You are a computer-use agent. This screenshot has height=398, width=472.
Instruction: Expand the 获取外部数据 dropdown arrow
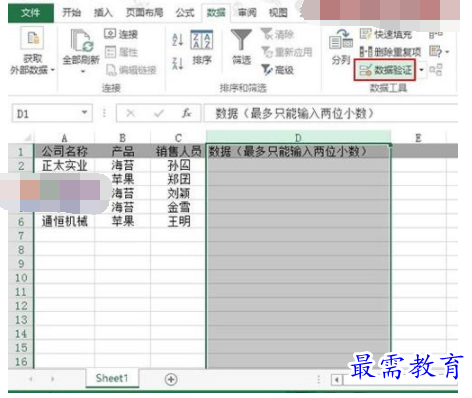pos(53,70)
